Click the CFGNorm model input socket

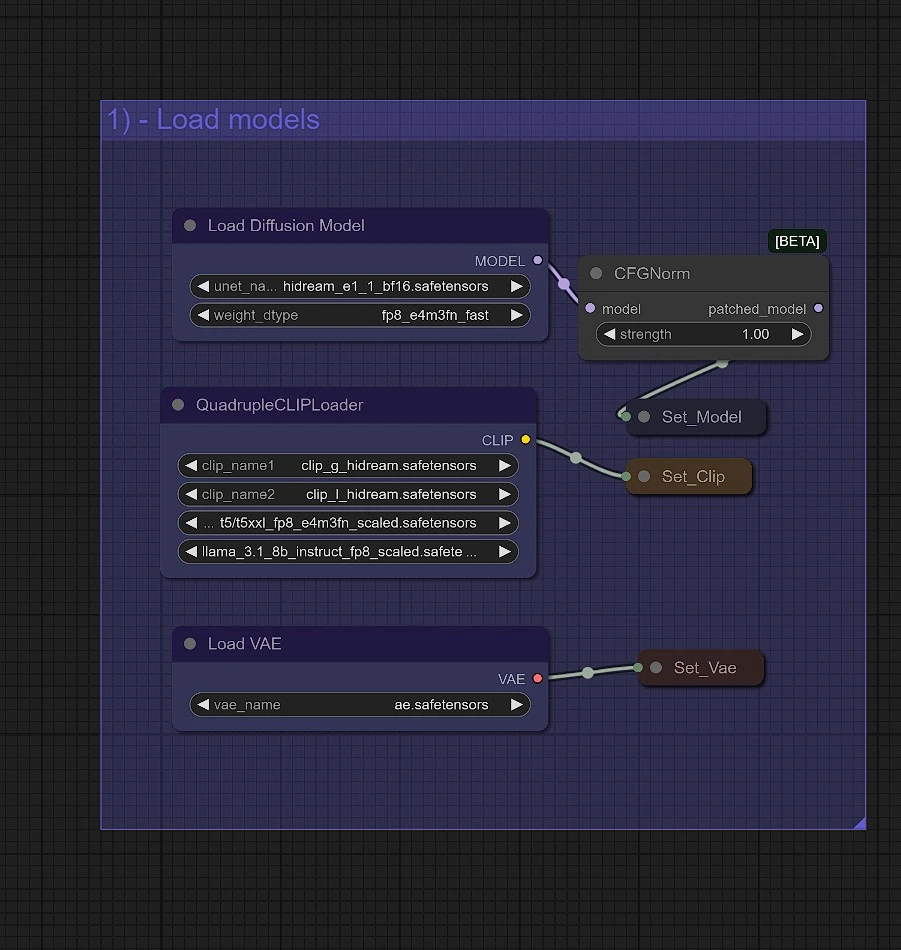coord(590,308)
